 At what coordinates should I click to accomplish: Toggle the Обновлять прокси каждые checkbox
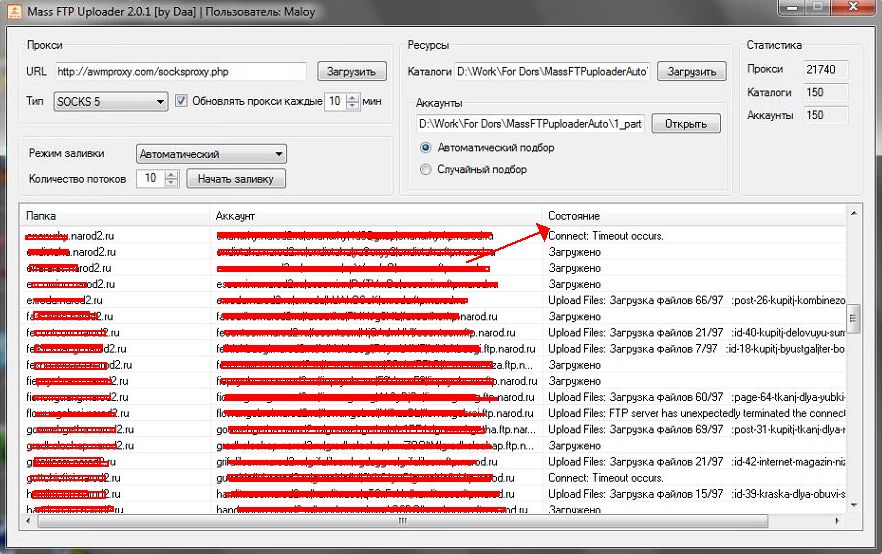click(181, 101)
